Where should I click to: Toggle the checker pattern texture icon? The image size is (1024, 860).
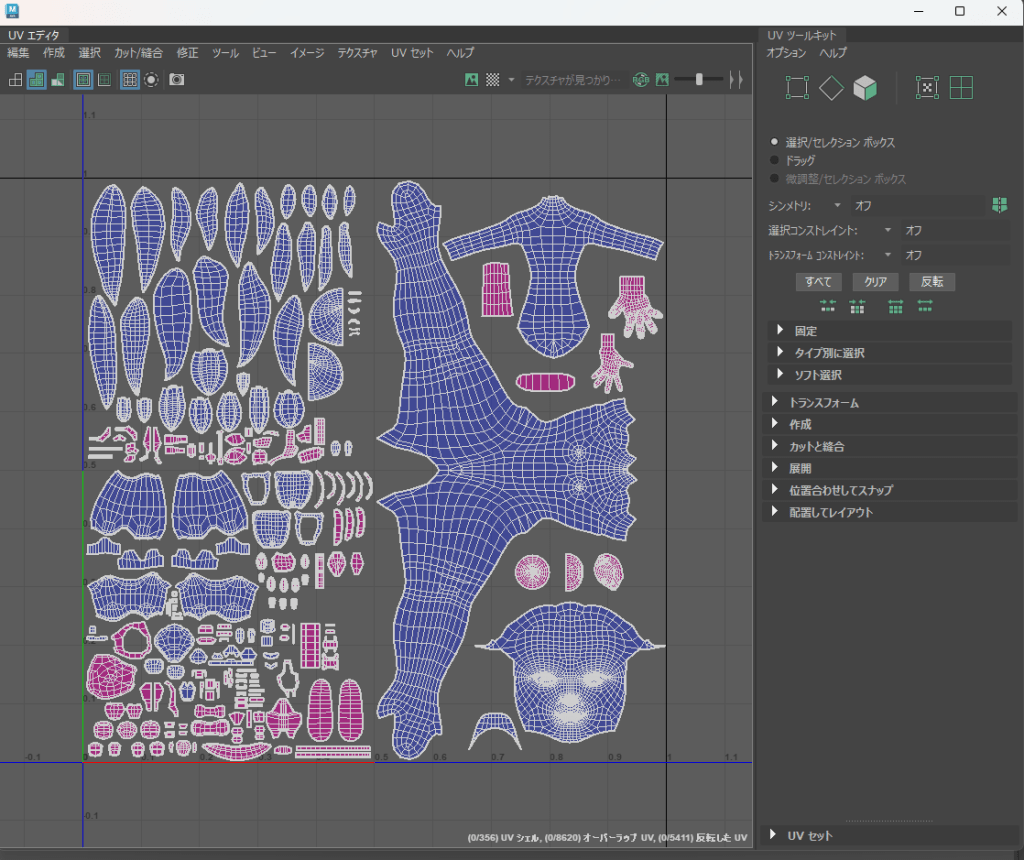(492, 80)
